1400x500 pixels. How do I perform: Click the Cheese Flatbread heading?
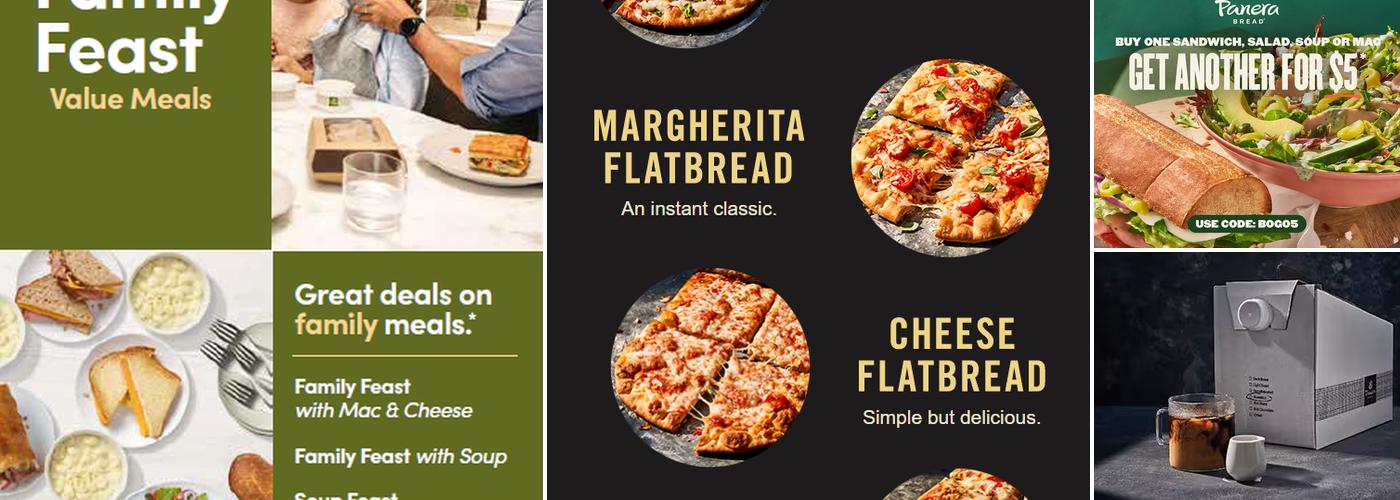click(951, 355)
